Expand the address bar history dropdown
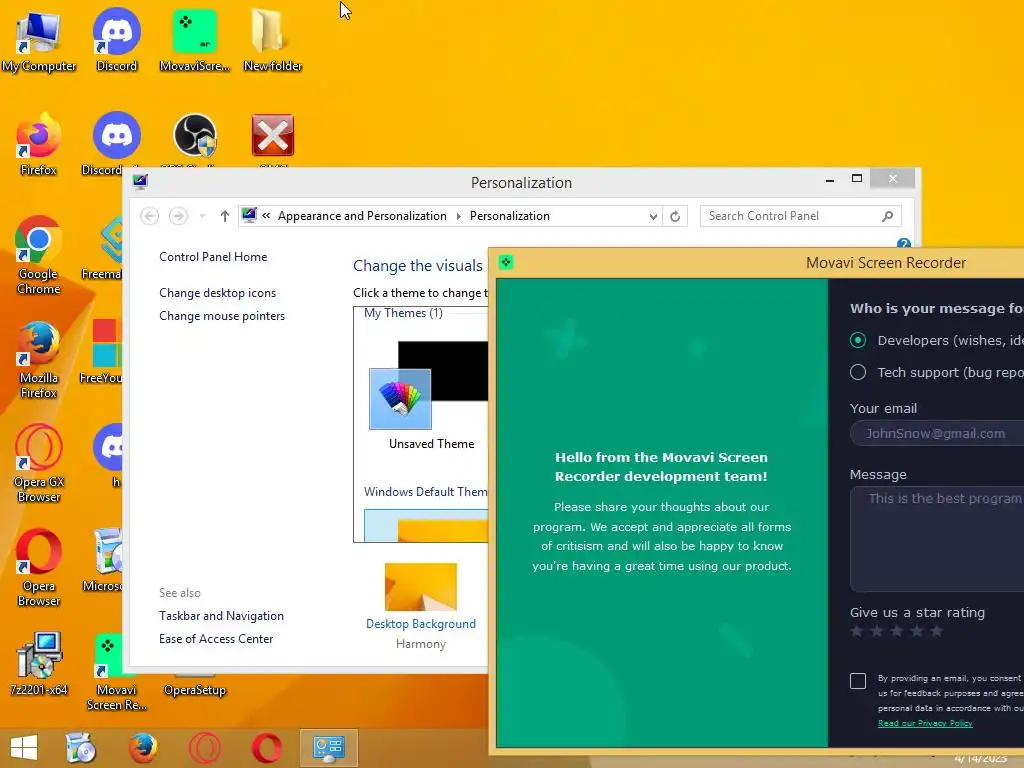The image size is (1024, 768). [x=653, y=216]
